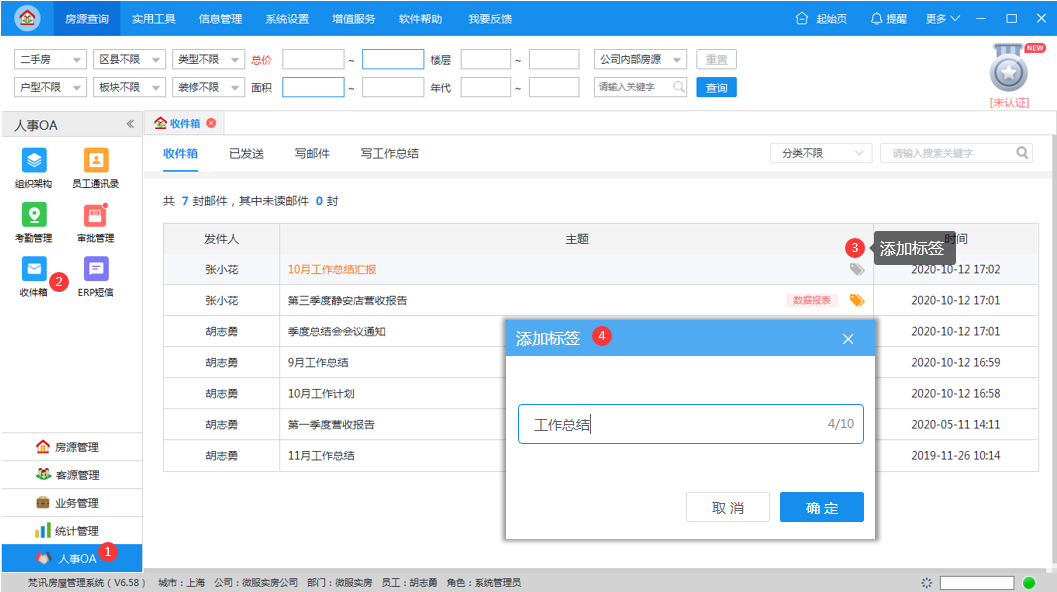
Task: Open the ERP短信 icon
Action: (x=96, y=269)
